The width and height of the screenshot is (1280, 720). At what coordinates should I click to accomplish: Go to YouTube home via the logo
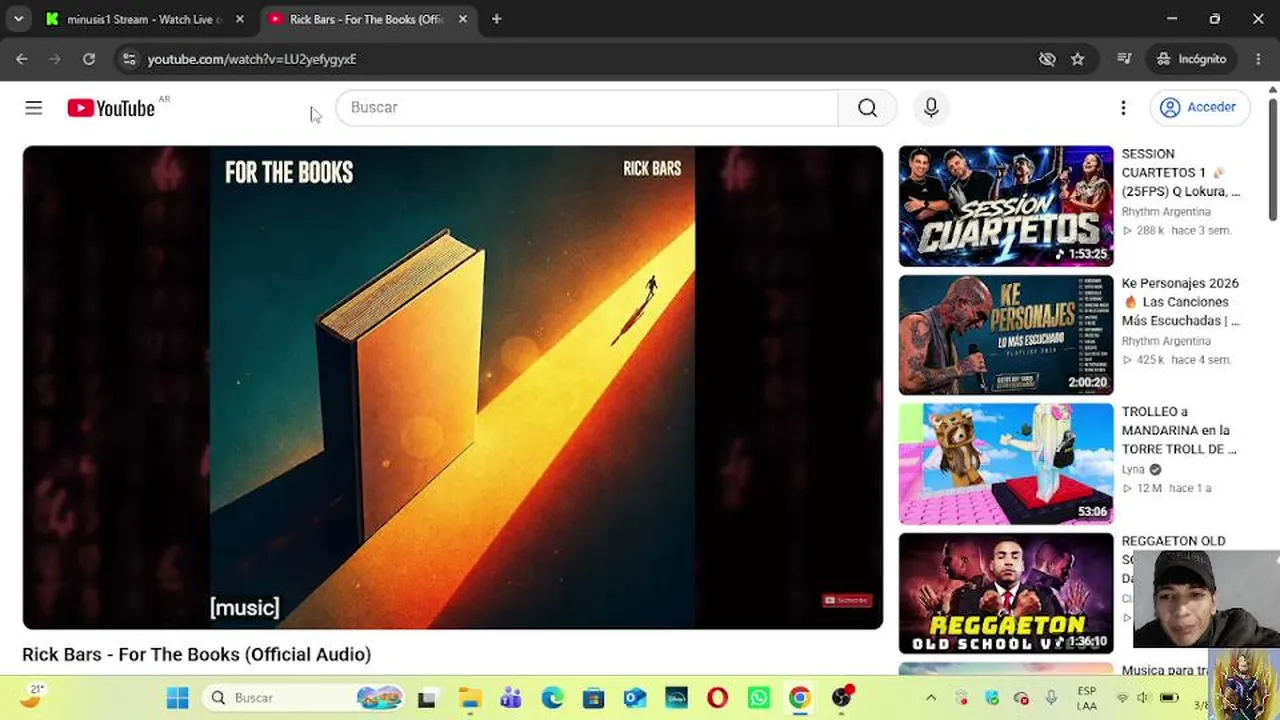coord(111,108)
